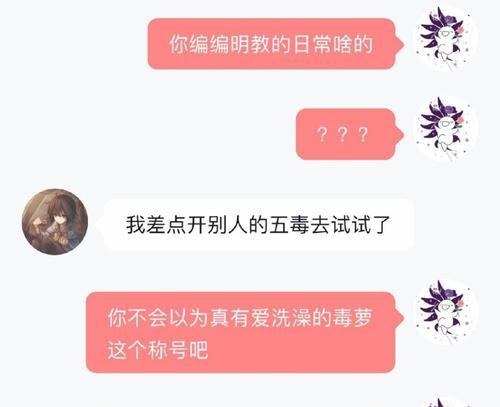Click the last question mark in "???"
This screenshot has width=500, height=407.
pyautogui.click(x=363, y=135)
